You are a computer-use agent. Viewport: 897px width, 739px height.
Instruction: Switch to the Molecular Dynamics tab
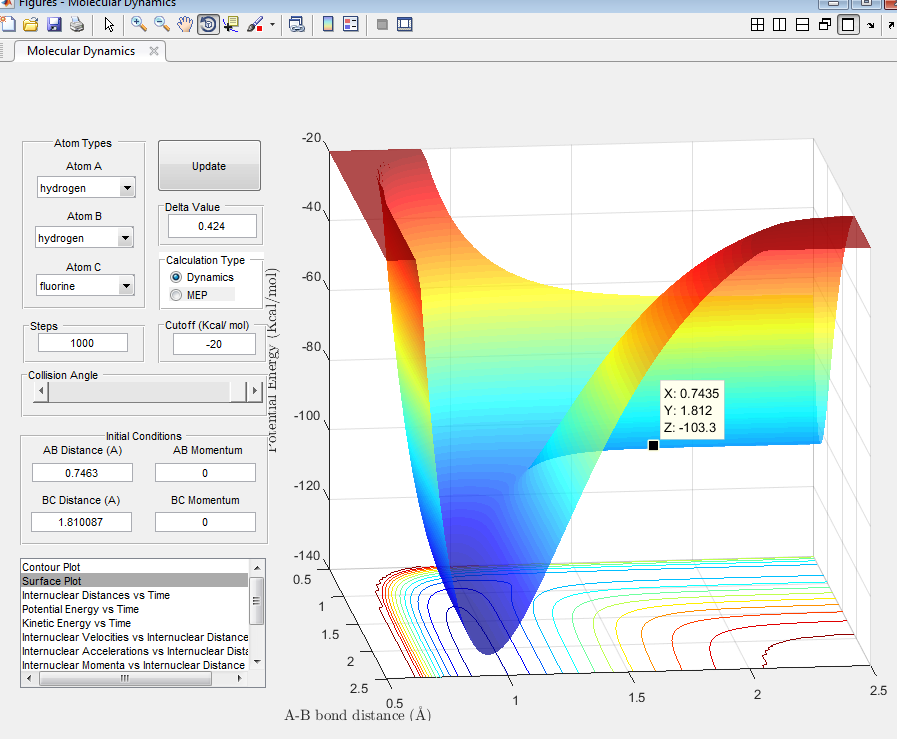(81, 51)
